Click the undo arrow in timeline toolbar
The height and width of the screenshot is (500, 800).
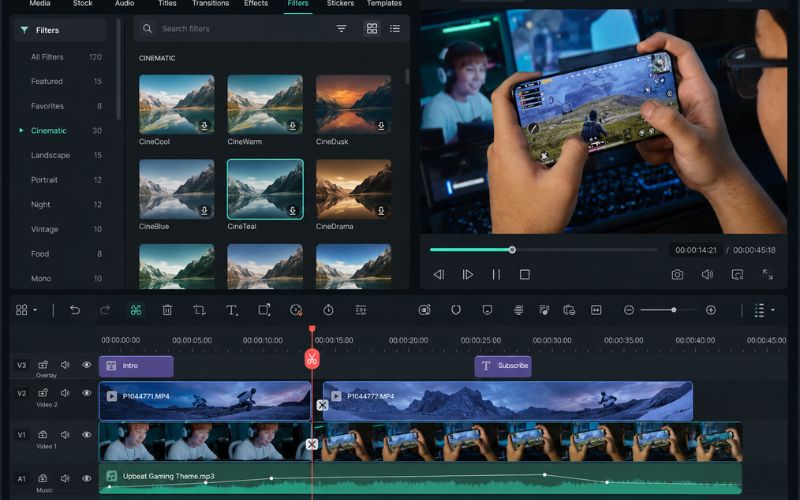(x=74, y=310)
